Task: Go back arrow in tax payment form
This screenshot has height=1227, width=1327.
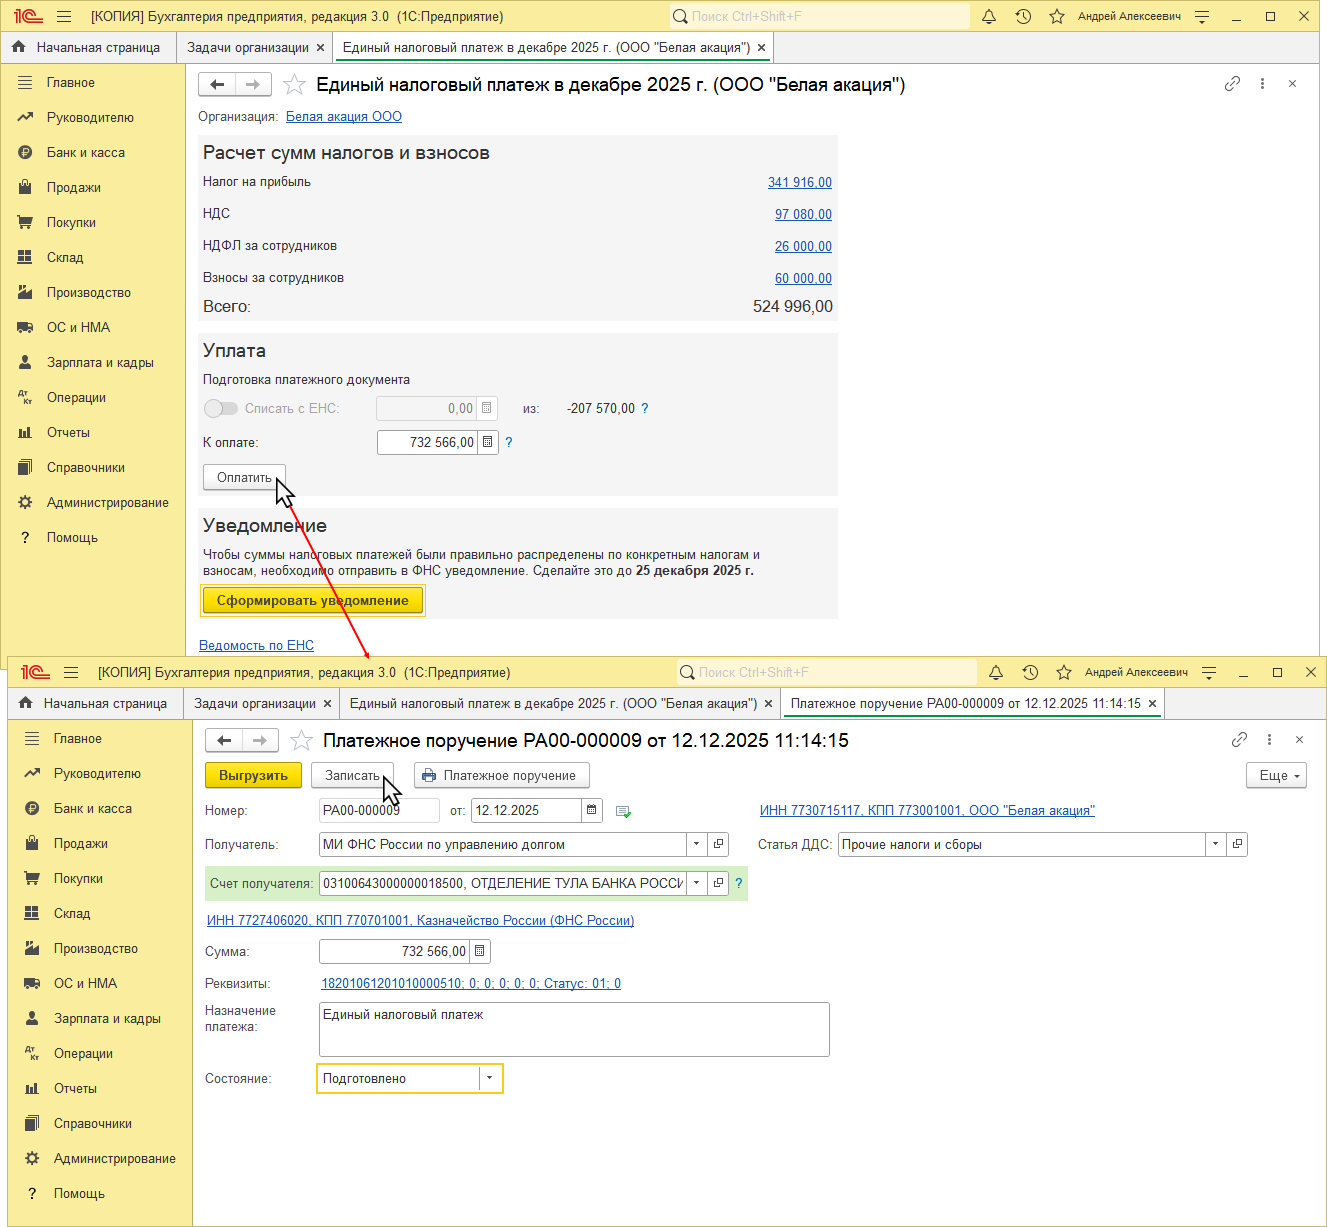Action: [x=217, y=85]
